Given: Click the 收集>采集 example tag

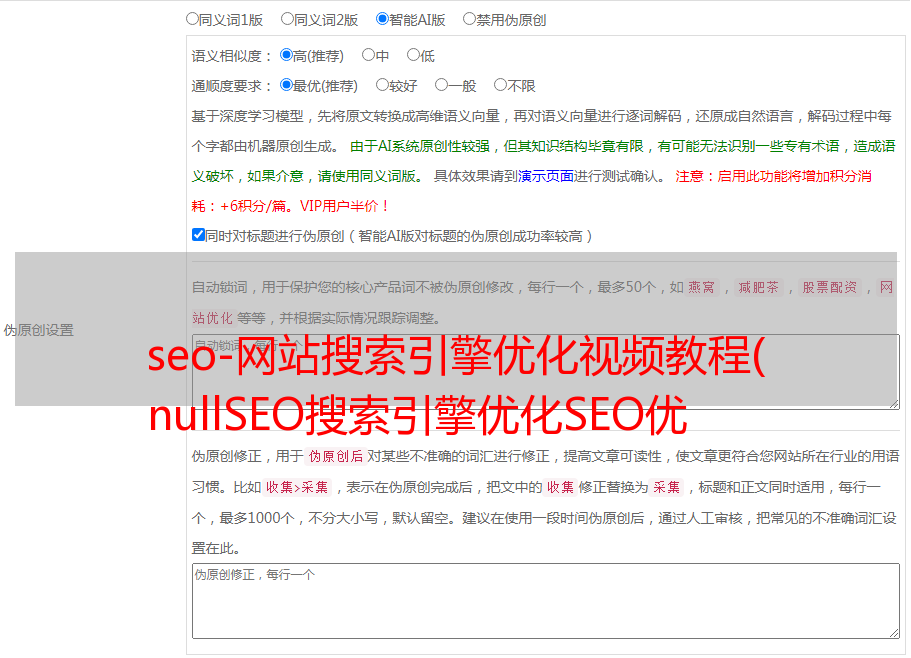Looking at the screenshot, I should coord(297,487).
